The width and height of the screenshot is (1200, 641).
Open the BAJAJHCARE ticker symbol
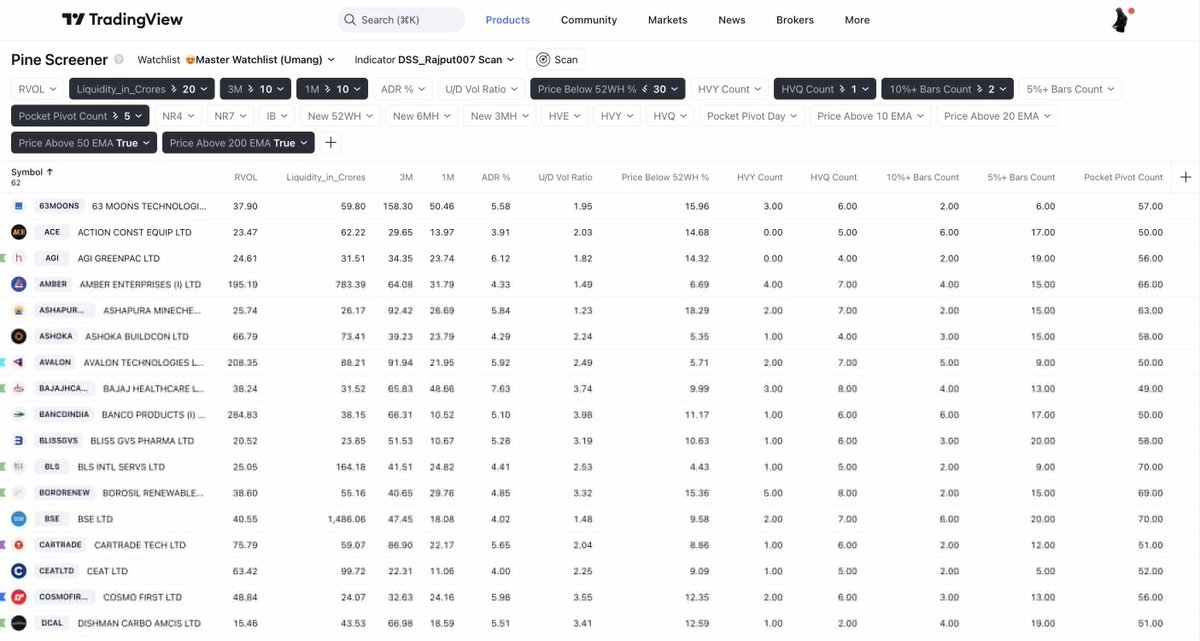(x=62, y=388)
